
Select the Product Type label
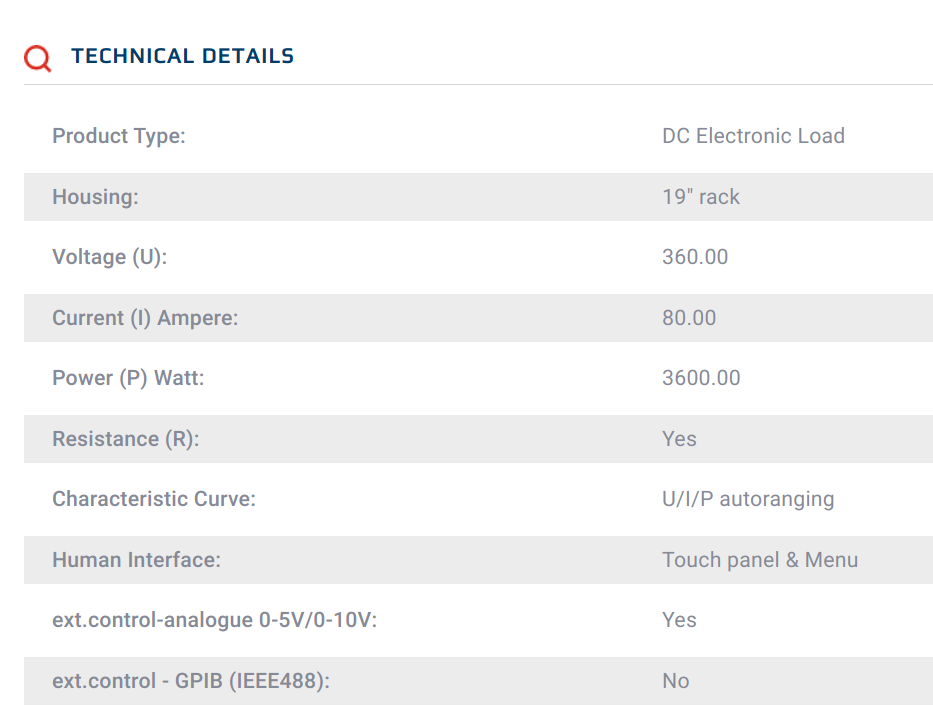pos(119,136)
